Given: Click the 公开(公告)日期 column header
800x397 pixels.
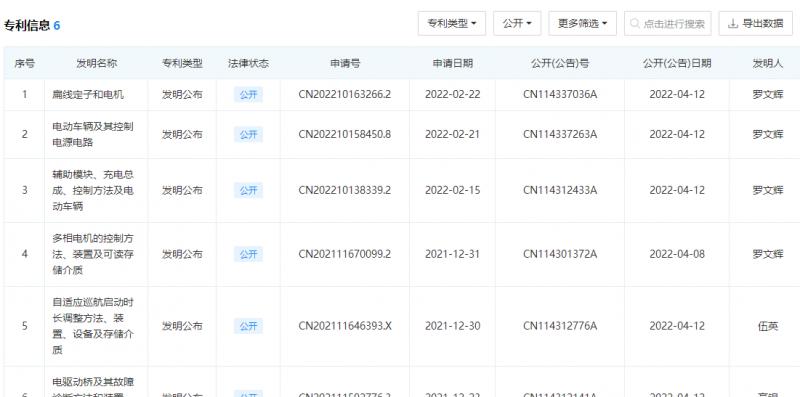Looking at the screenshot, I should (677, 63).
